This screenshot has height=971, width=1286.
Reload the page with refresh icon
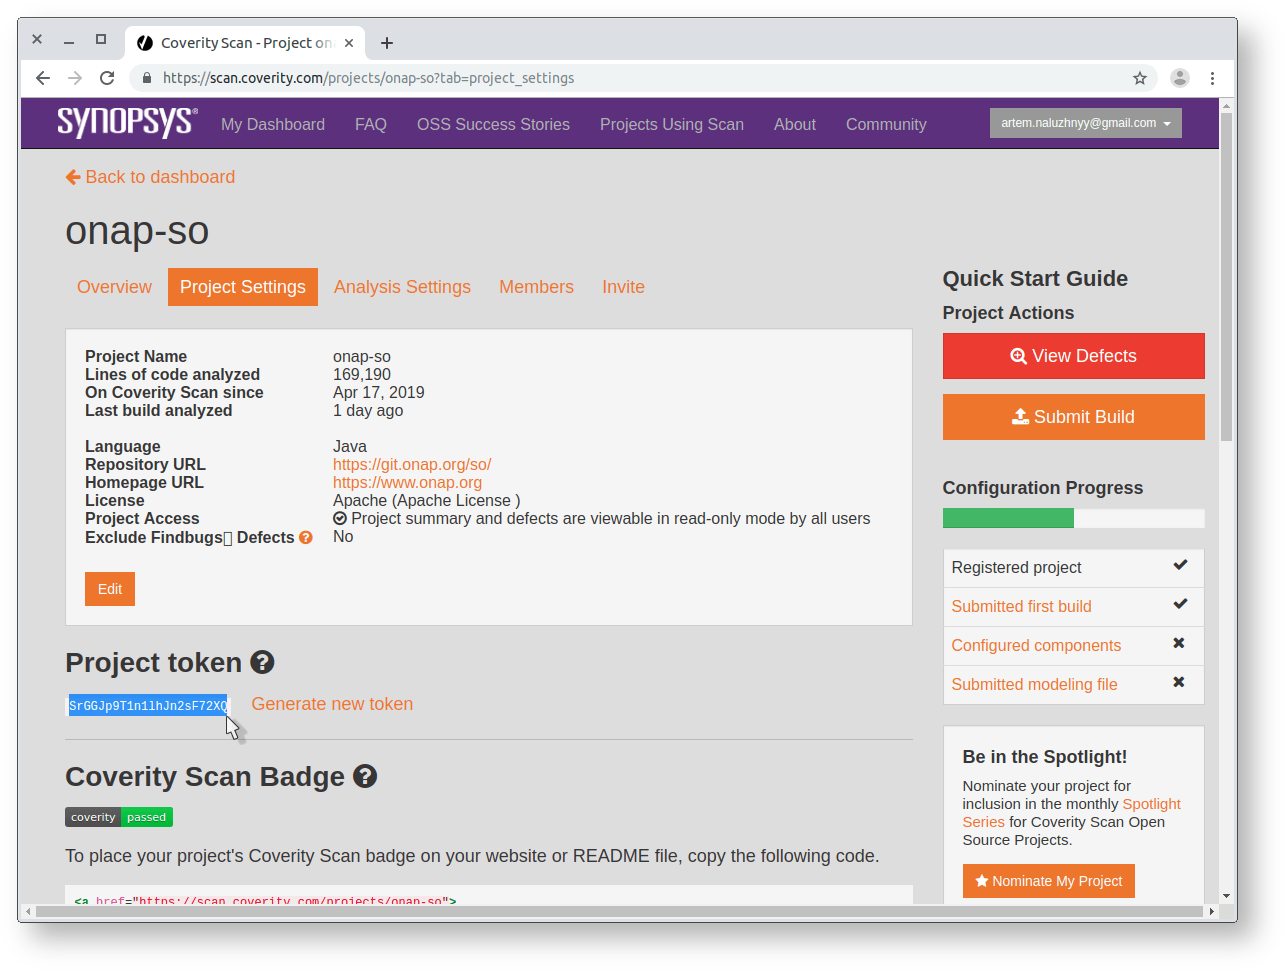tap(107, 78)
